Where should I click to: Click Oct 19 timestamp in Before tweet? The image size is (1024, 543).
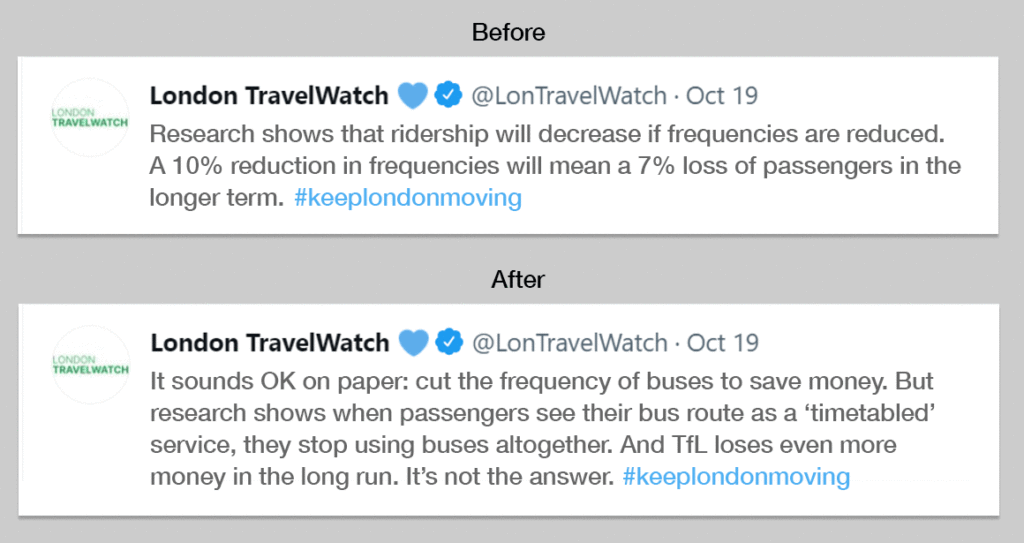[722, 96]
